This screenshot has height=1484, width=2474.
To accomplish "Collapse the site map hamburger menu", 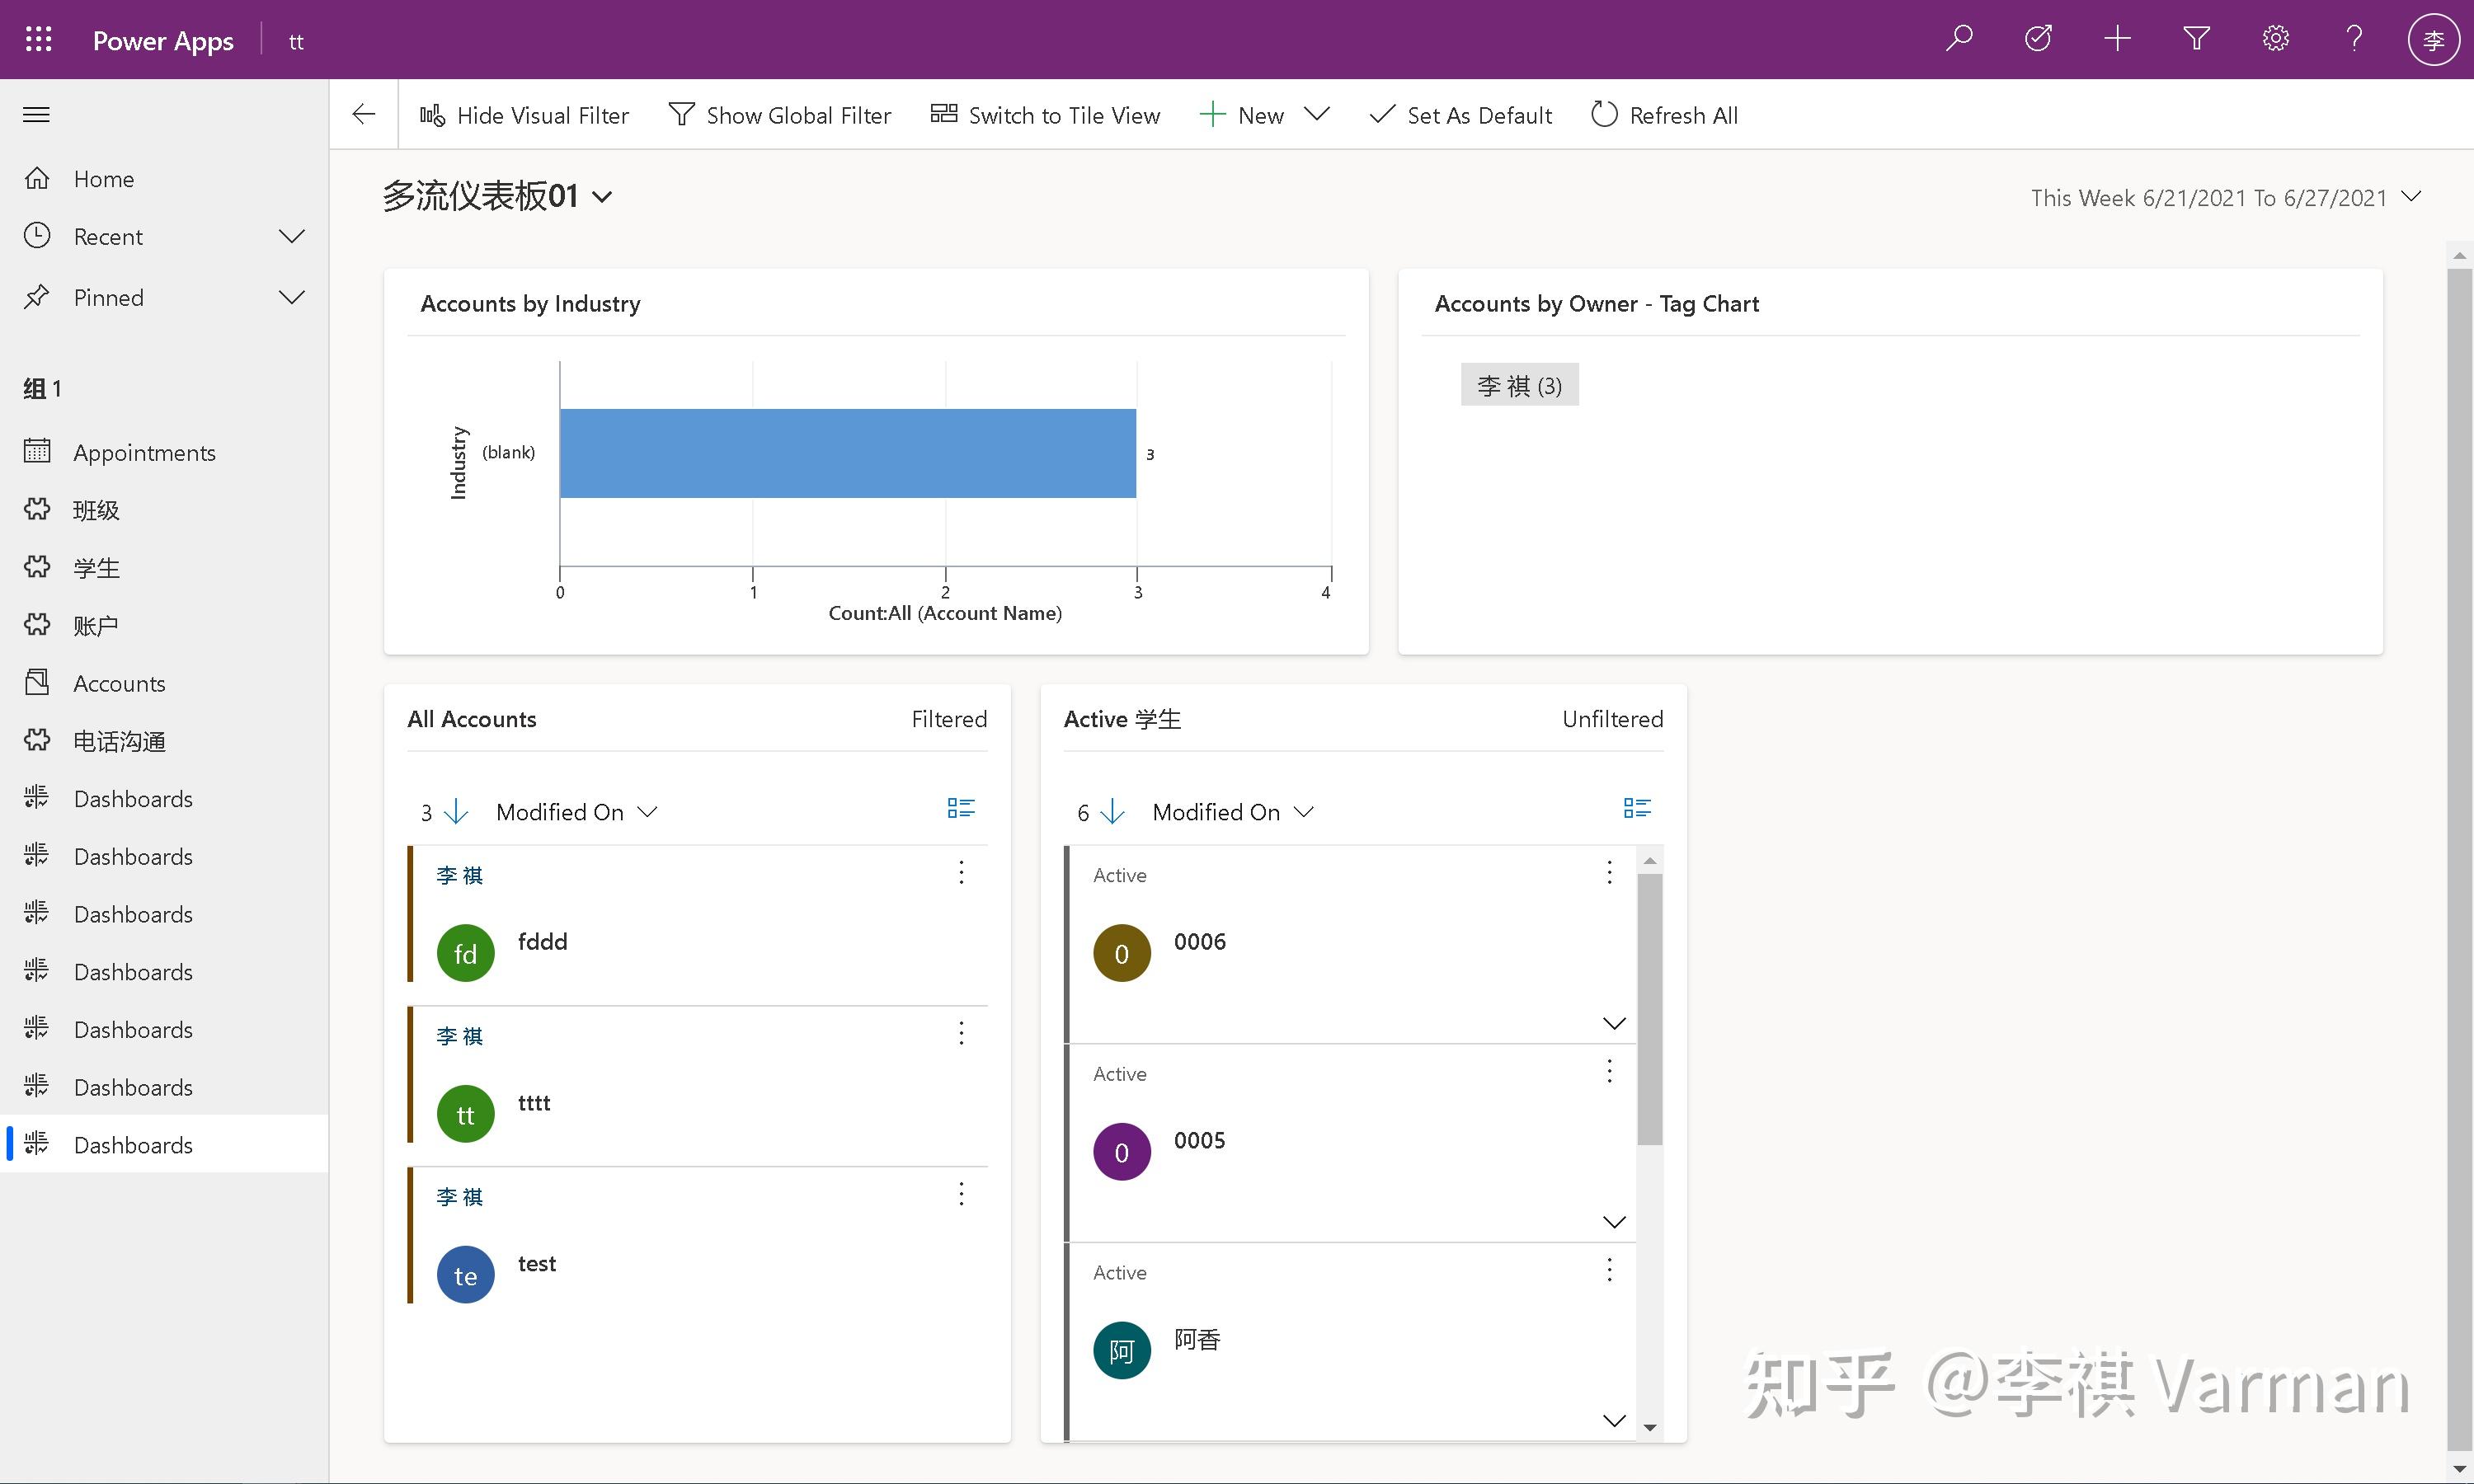I will click(37, 115).
